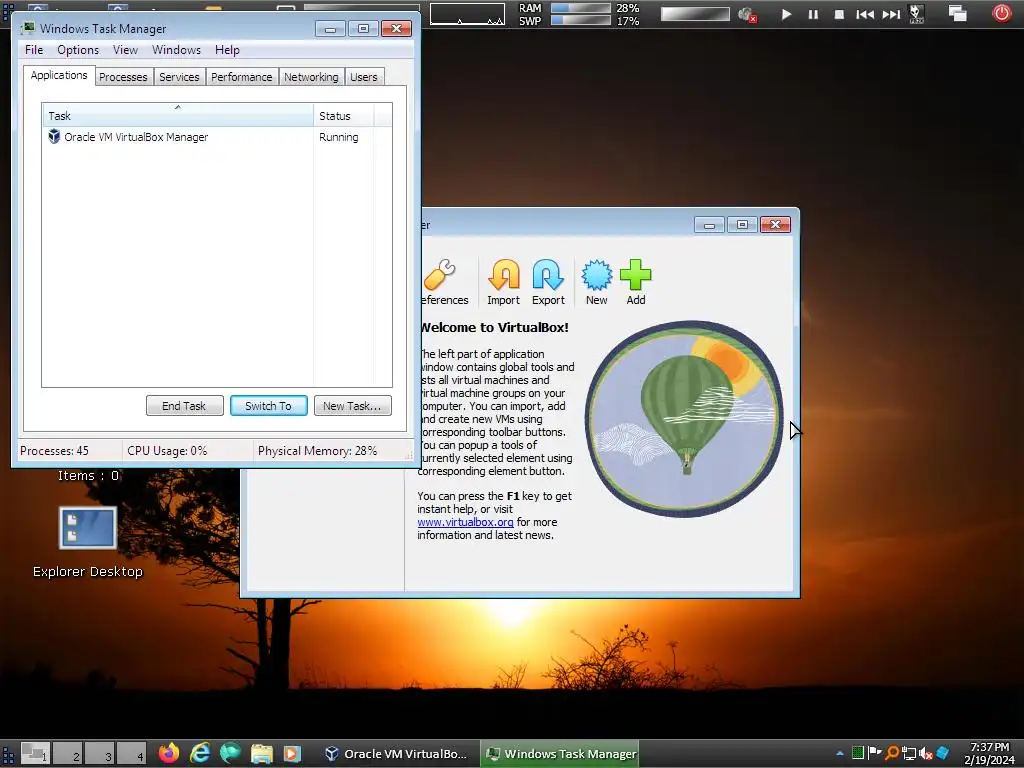Image resolution: width=1024 pixels, height=768 pixels.
Task: Click the Windows Task Manager taskbar button
Action: coord(560,753)
